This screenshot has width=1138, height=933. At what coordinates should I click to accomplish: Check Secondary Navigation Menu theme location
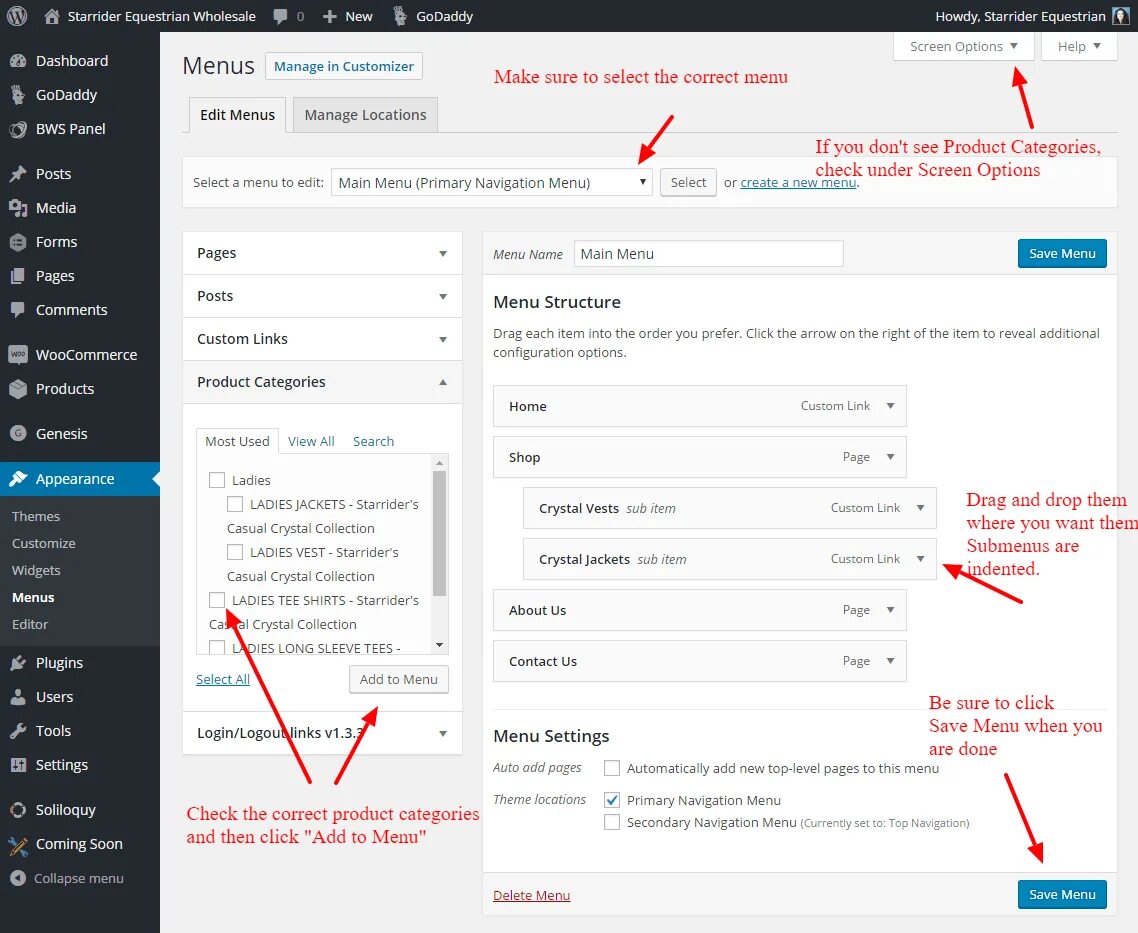[x=612, y=822]
